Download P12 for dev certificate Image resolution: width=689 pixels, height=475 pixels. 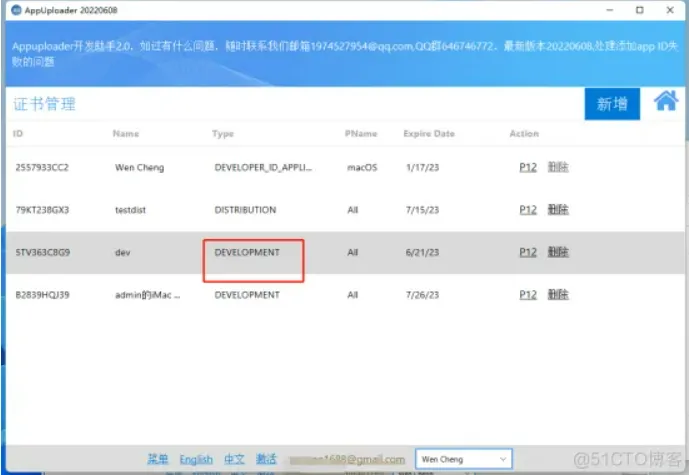coord(528,252)
